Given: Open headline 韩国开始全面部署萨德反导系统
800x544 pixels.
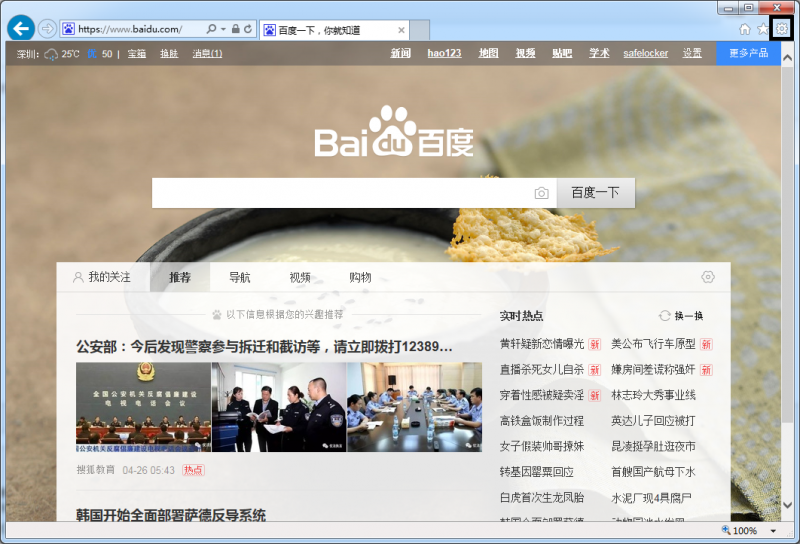Looking at the screenshot, I should pyautogui.click(x=171, y=514).
